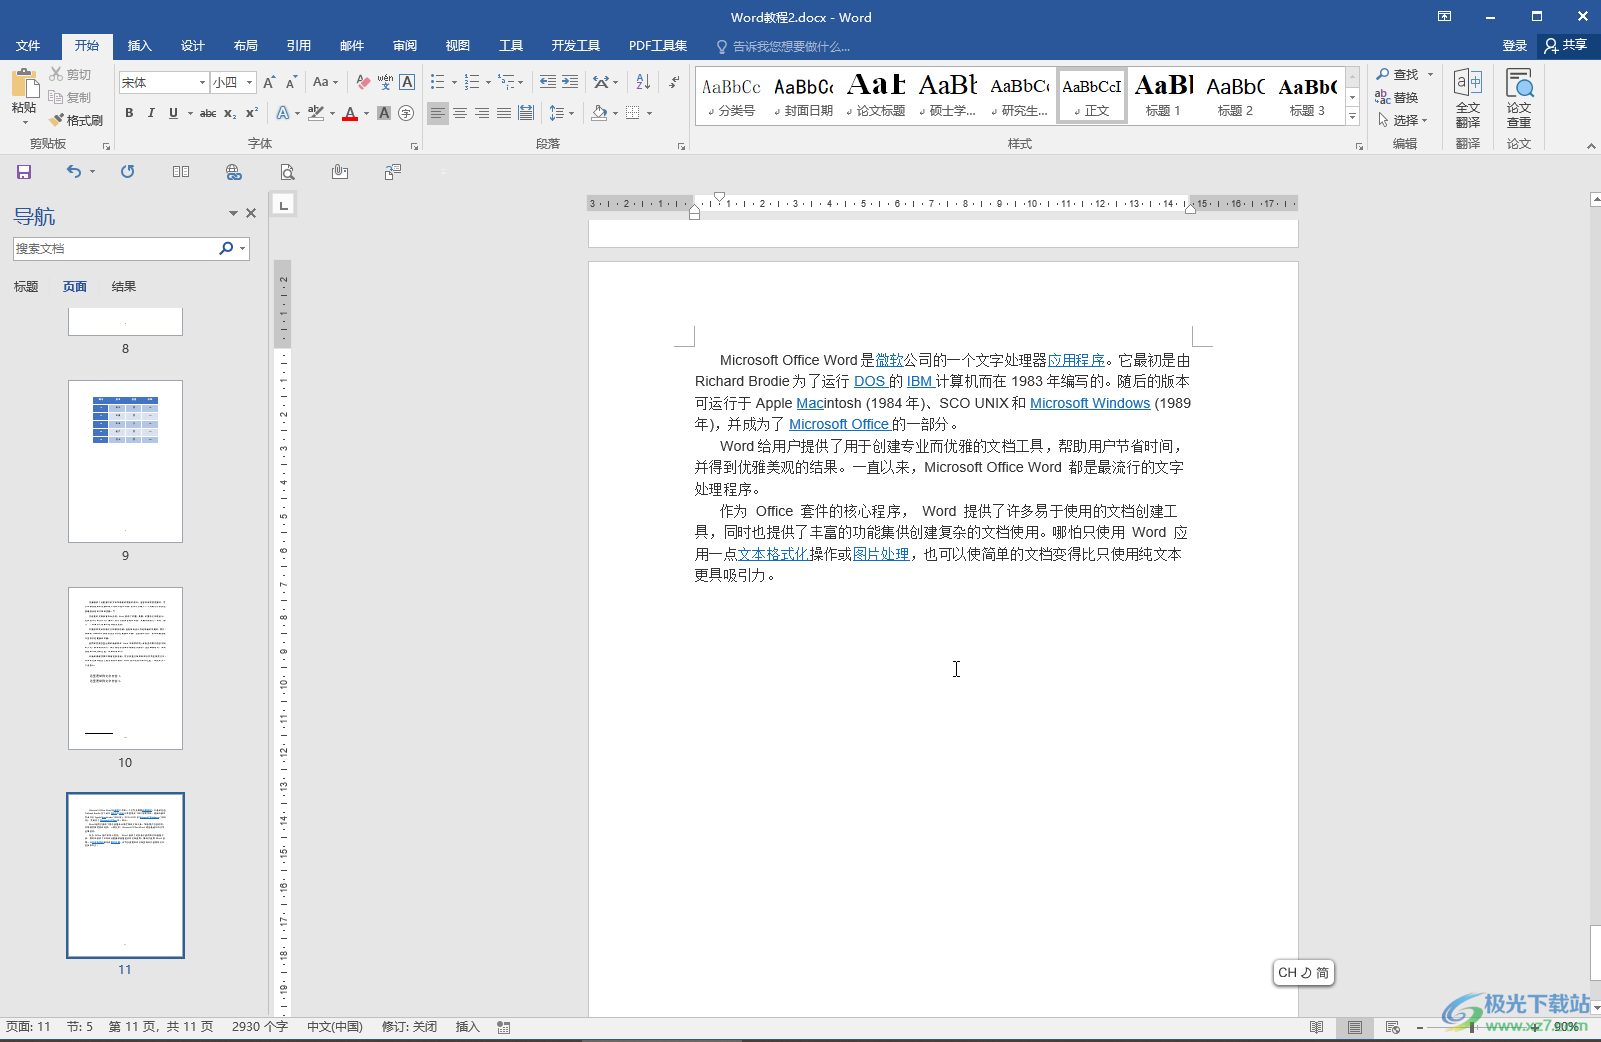Screen dimensions: 1601x1042
Task: Open Print Preview magnifier icon
Action: (287, 172)
